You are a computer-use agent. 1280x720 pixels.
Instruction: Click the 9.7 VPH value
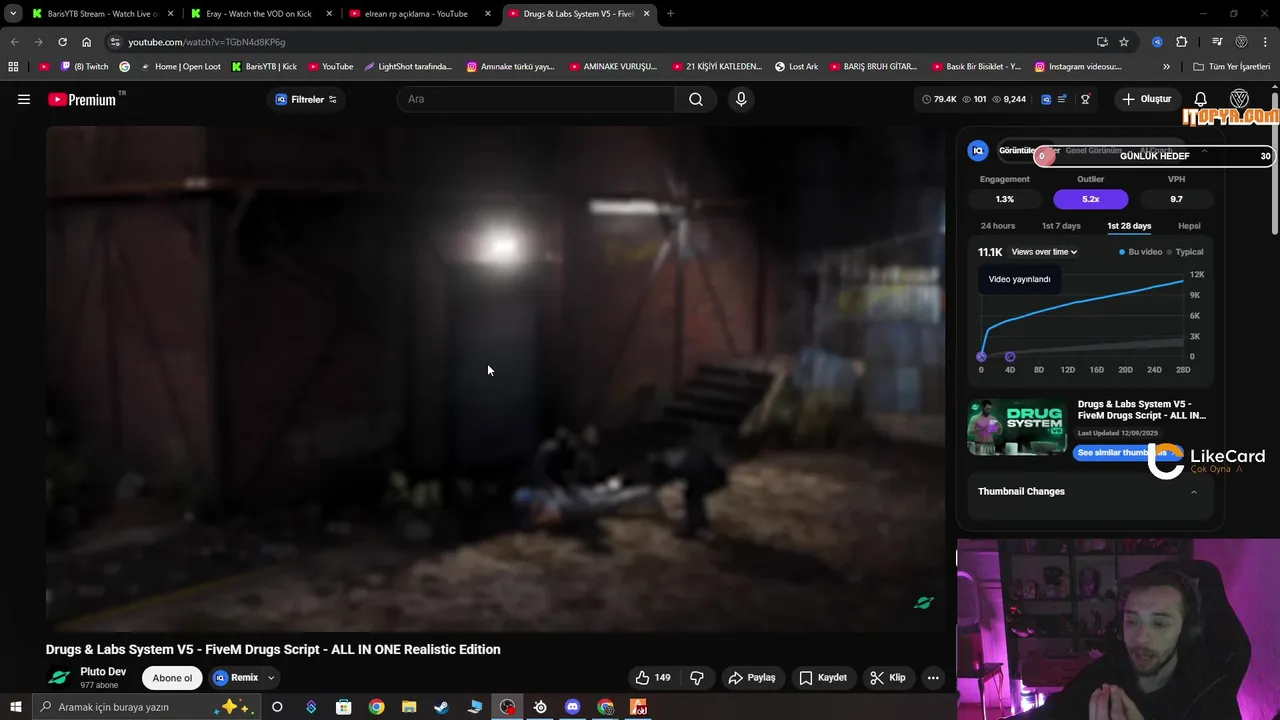point(1176,199)
